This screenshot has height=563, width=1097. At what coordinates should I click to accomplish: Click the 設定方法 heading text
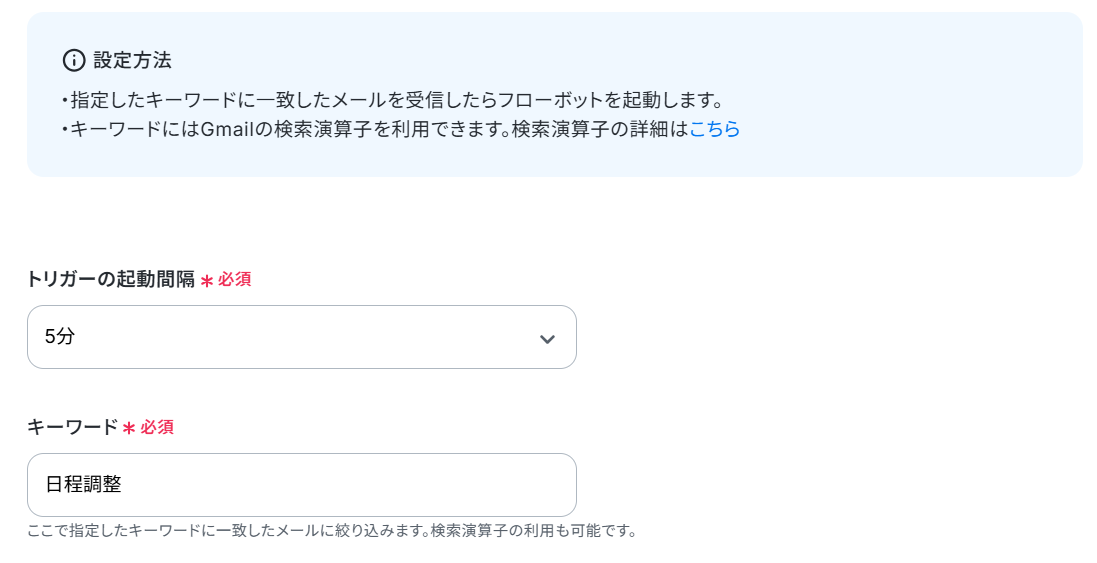132,60
